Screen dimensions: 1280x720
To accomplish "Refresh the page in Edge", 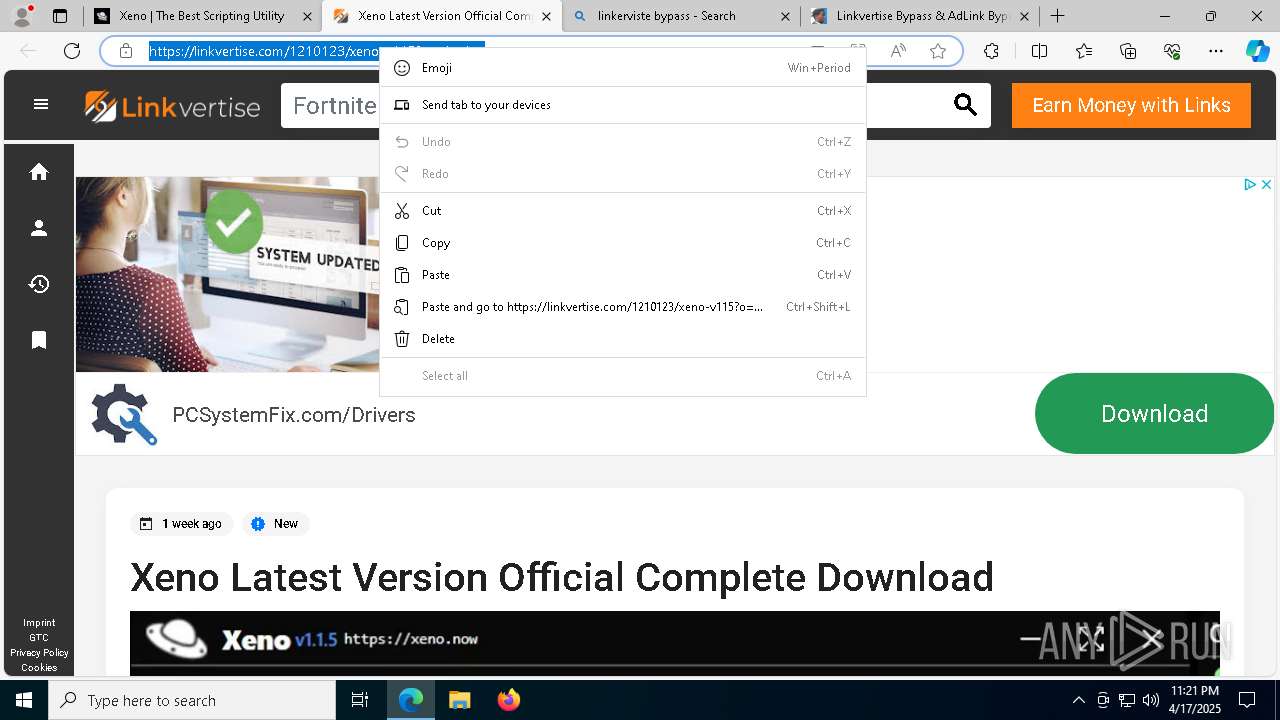I will [x=72, y=51].
